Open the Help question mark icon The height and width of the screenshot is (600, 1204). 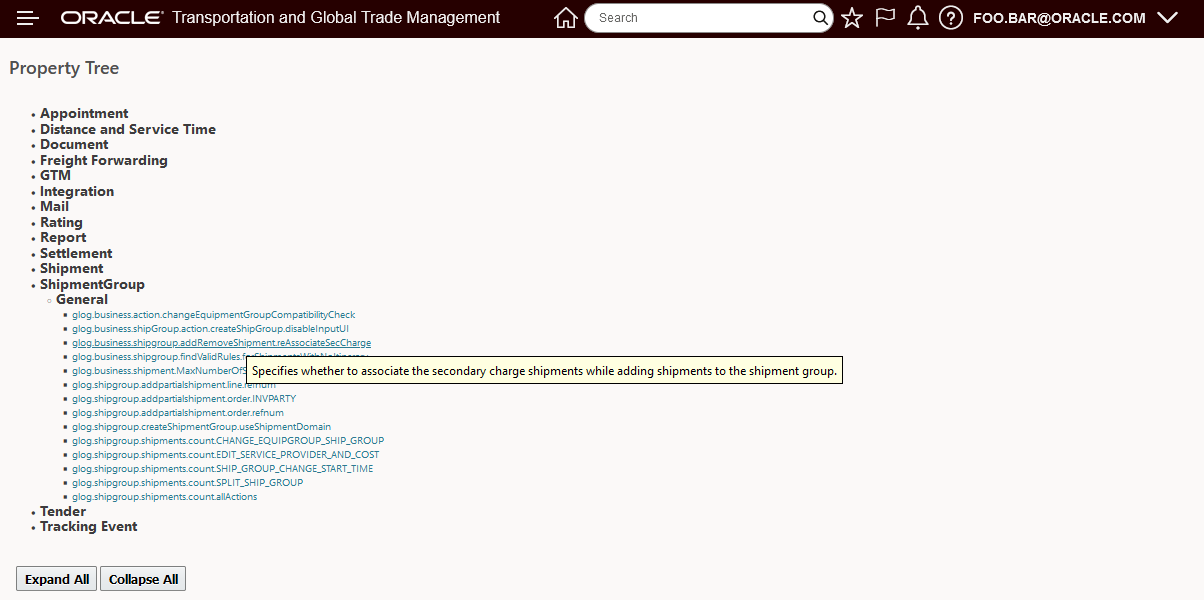pyautogui.click(x=951, y=18)
